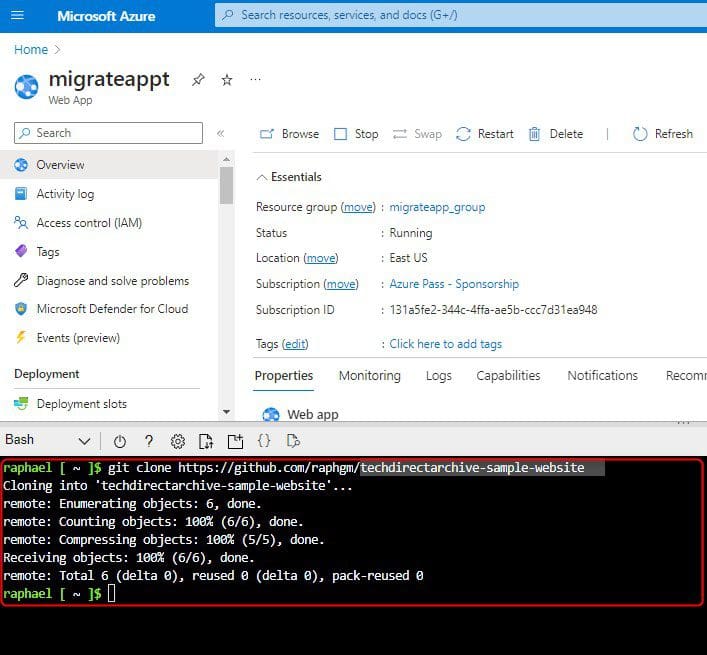Go to the Home breadcrumb
Image resolution: width=707 pixels, height=655 pixels.
point(31,49)
